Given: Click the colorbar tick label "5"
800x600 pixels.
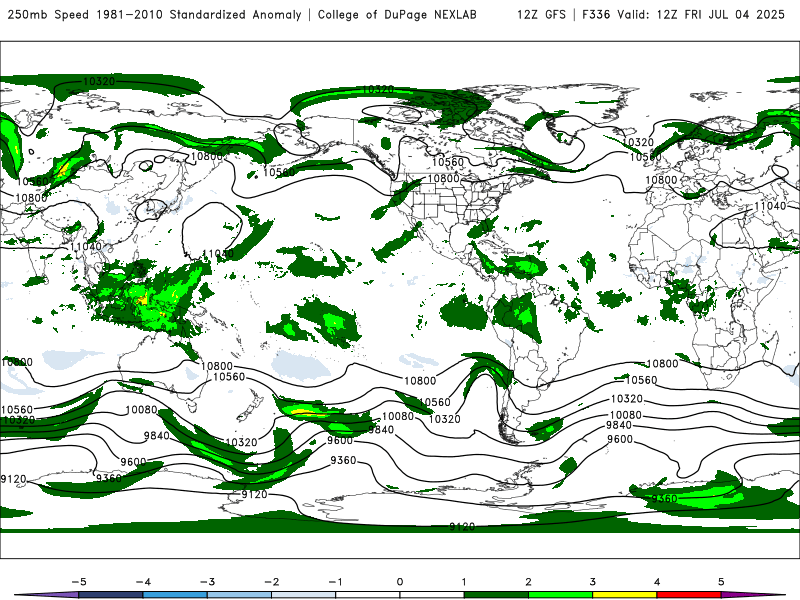Looking at the screenshot, I should (721, 582).
